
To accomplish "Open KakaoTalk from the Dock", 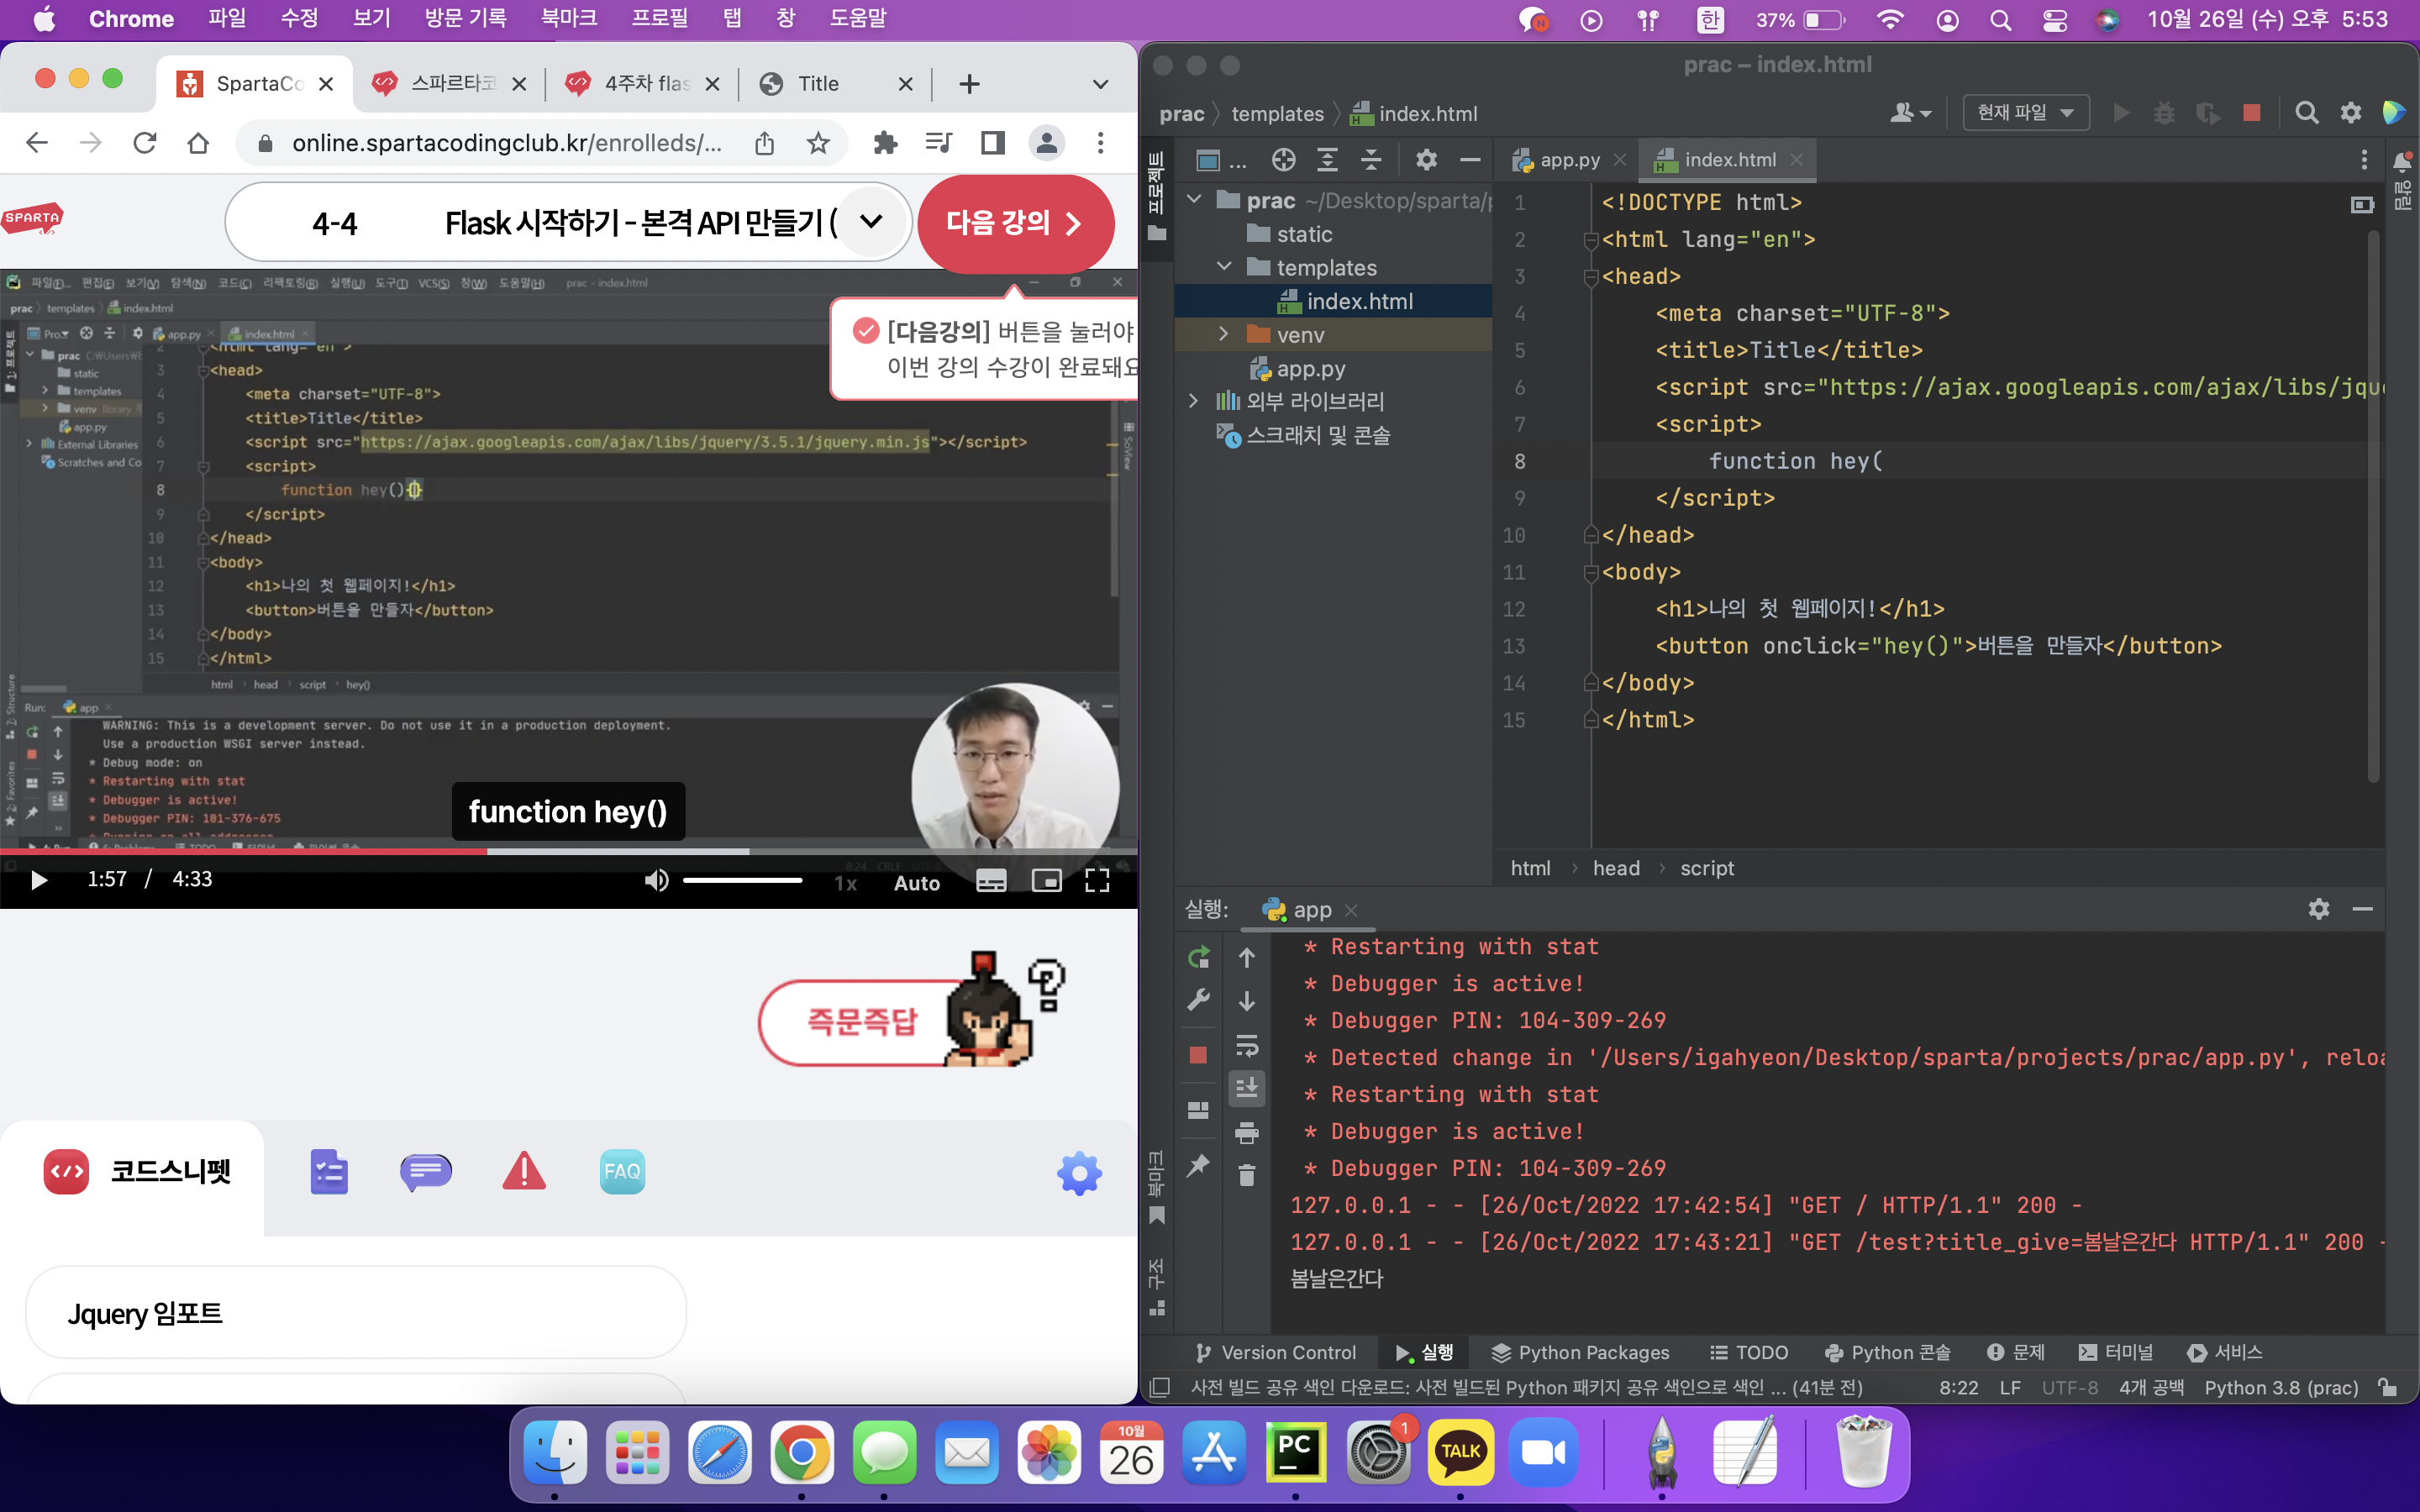I will [1460, 1453].
